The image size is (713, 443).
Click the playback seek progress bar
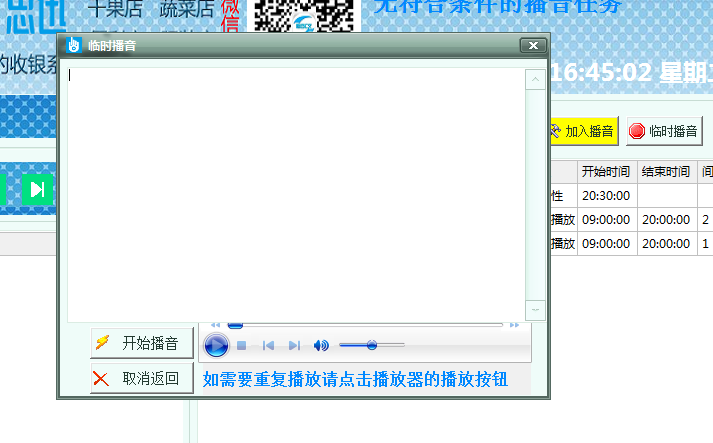[x=365, y=325]
